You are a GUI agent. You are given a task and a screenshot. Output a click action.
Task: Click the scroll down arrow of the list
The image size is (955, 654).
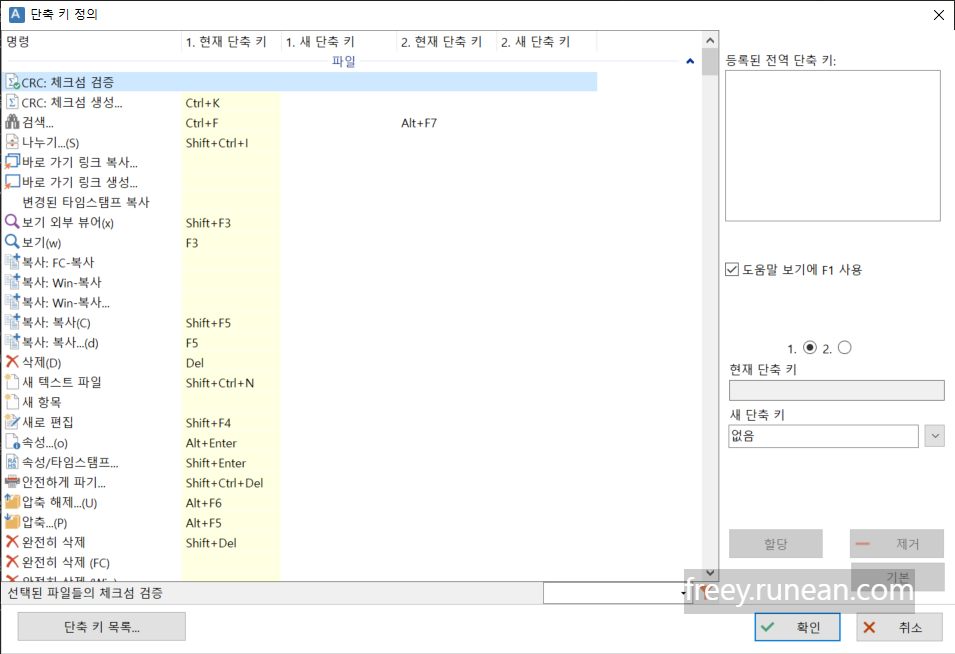(710, 572)
